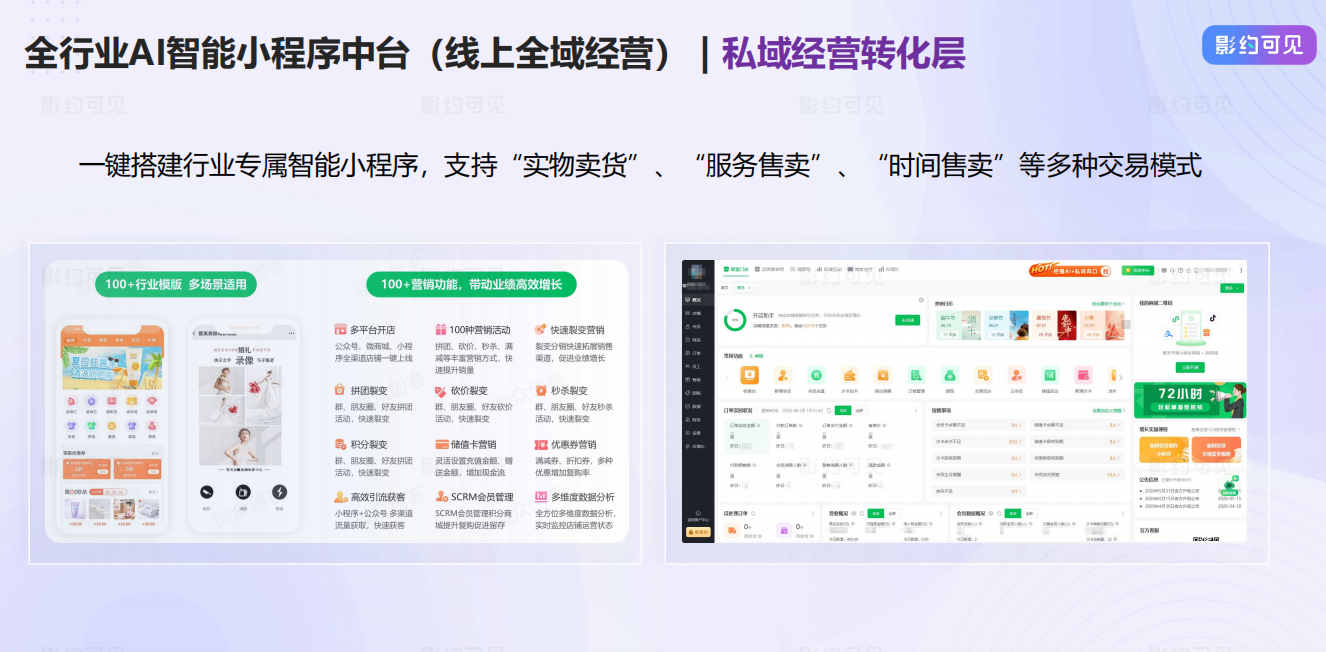Switch 营业概况 to the 全部 option
The height and width of the screenshot is (652, 1326).
pyautogui.click(x=892, y=513)
